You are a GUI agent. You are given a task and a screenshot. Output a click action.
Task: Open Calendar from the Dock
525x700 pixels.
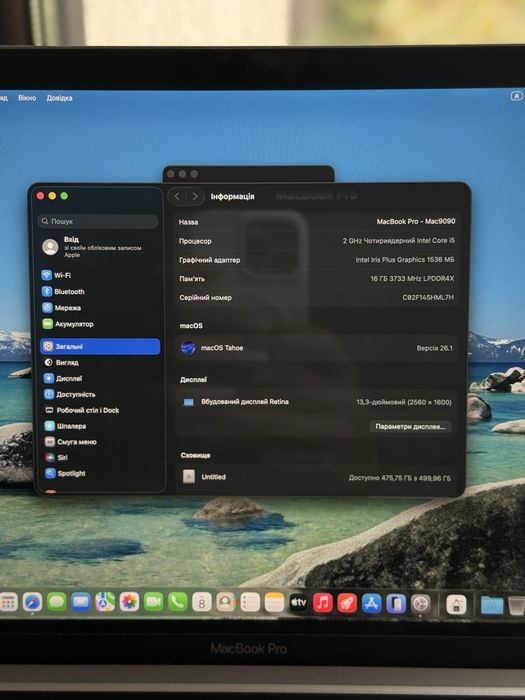pos(202,603)
